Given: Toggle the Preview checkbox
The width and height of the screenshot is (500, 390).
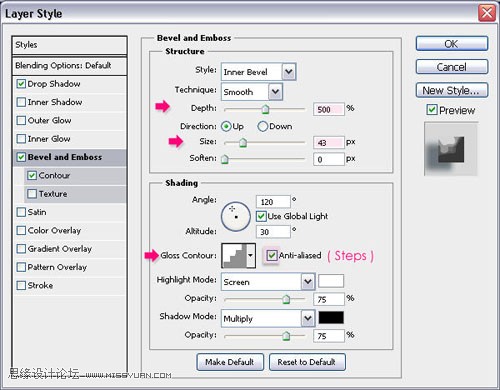Looking at the screenshot, I should click(432, 110).
